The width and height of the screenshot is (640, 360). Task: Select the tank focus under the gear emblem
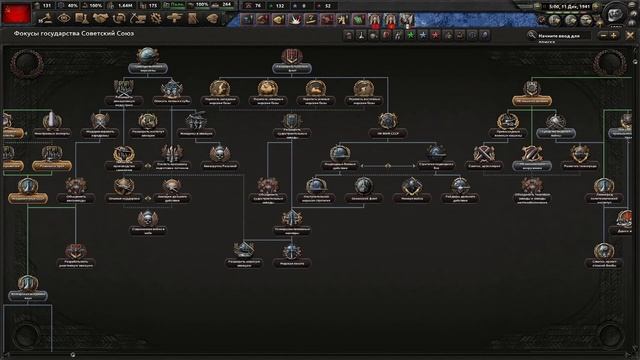click(x=508, y=125)
